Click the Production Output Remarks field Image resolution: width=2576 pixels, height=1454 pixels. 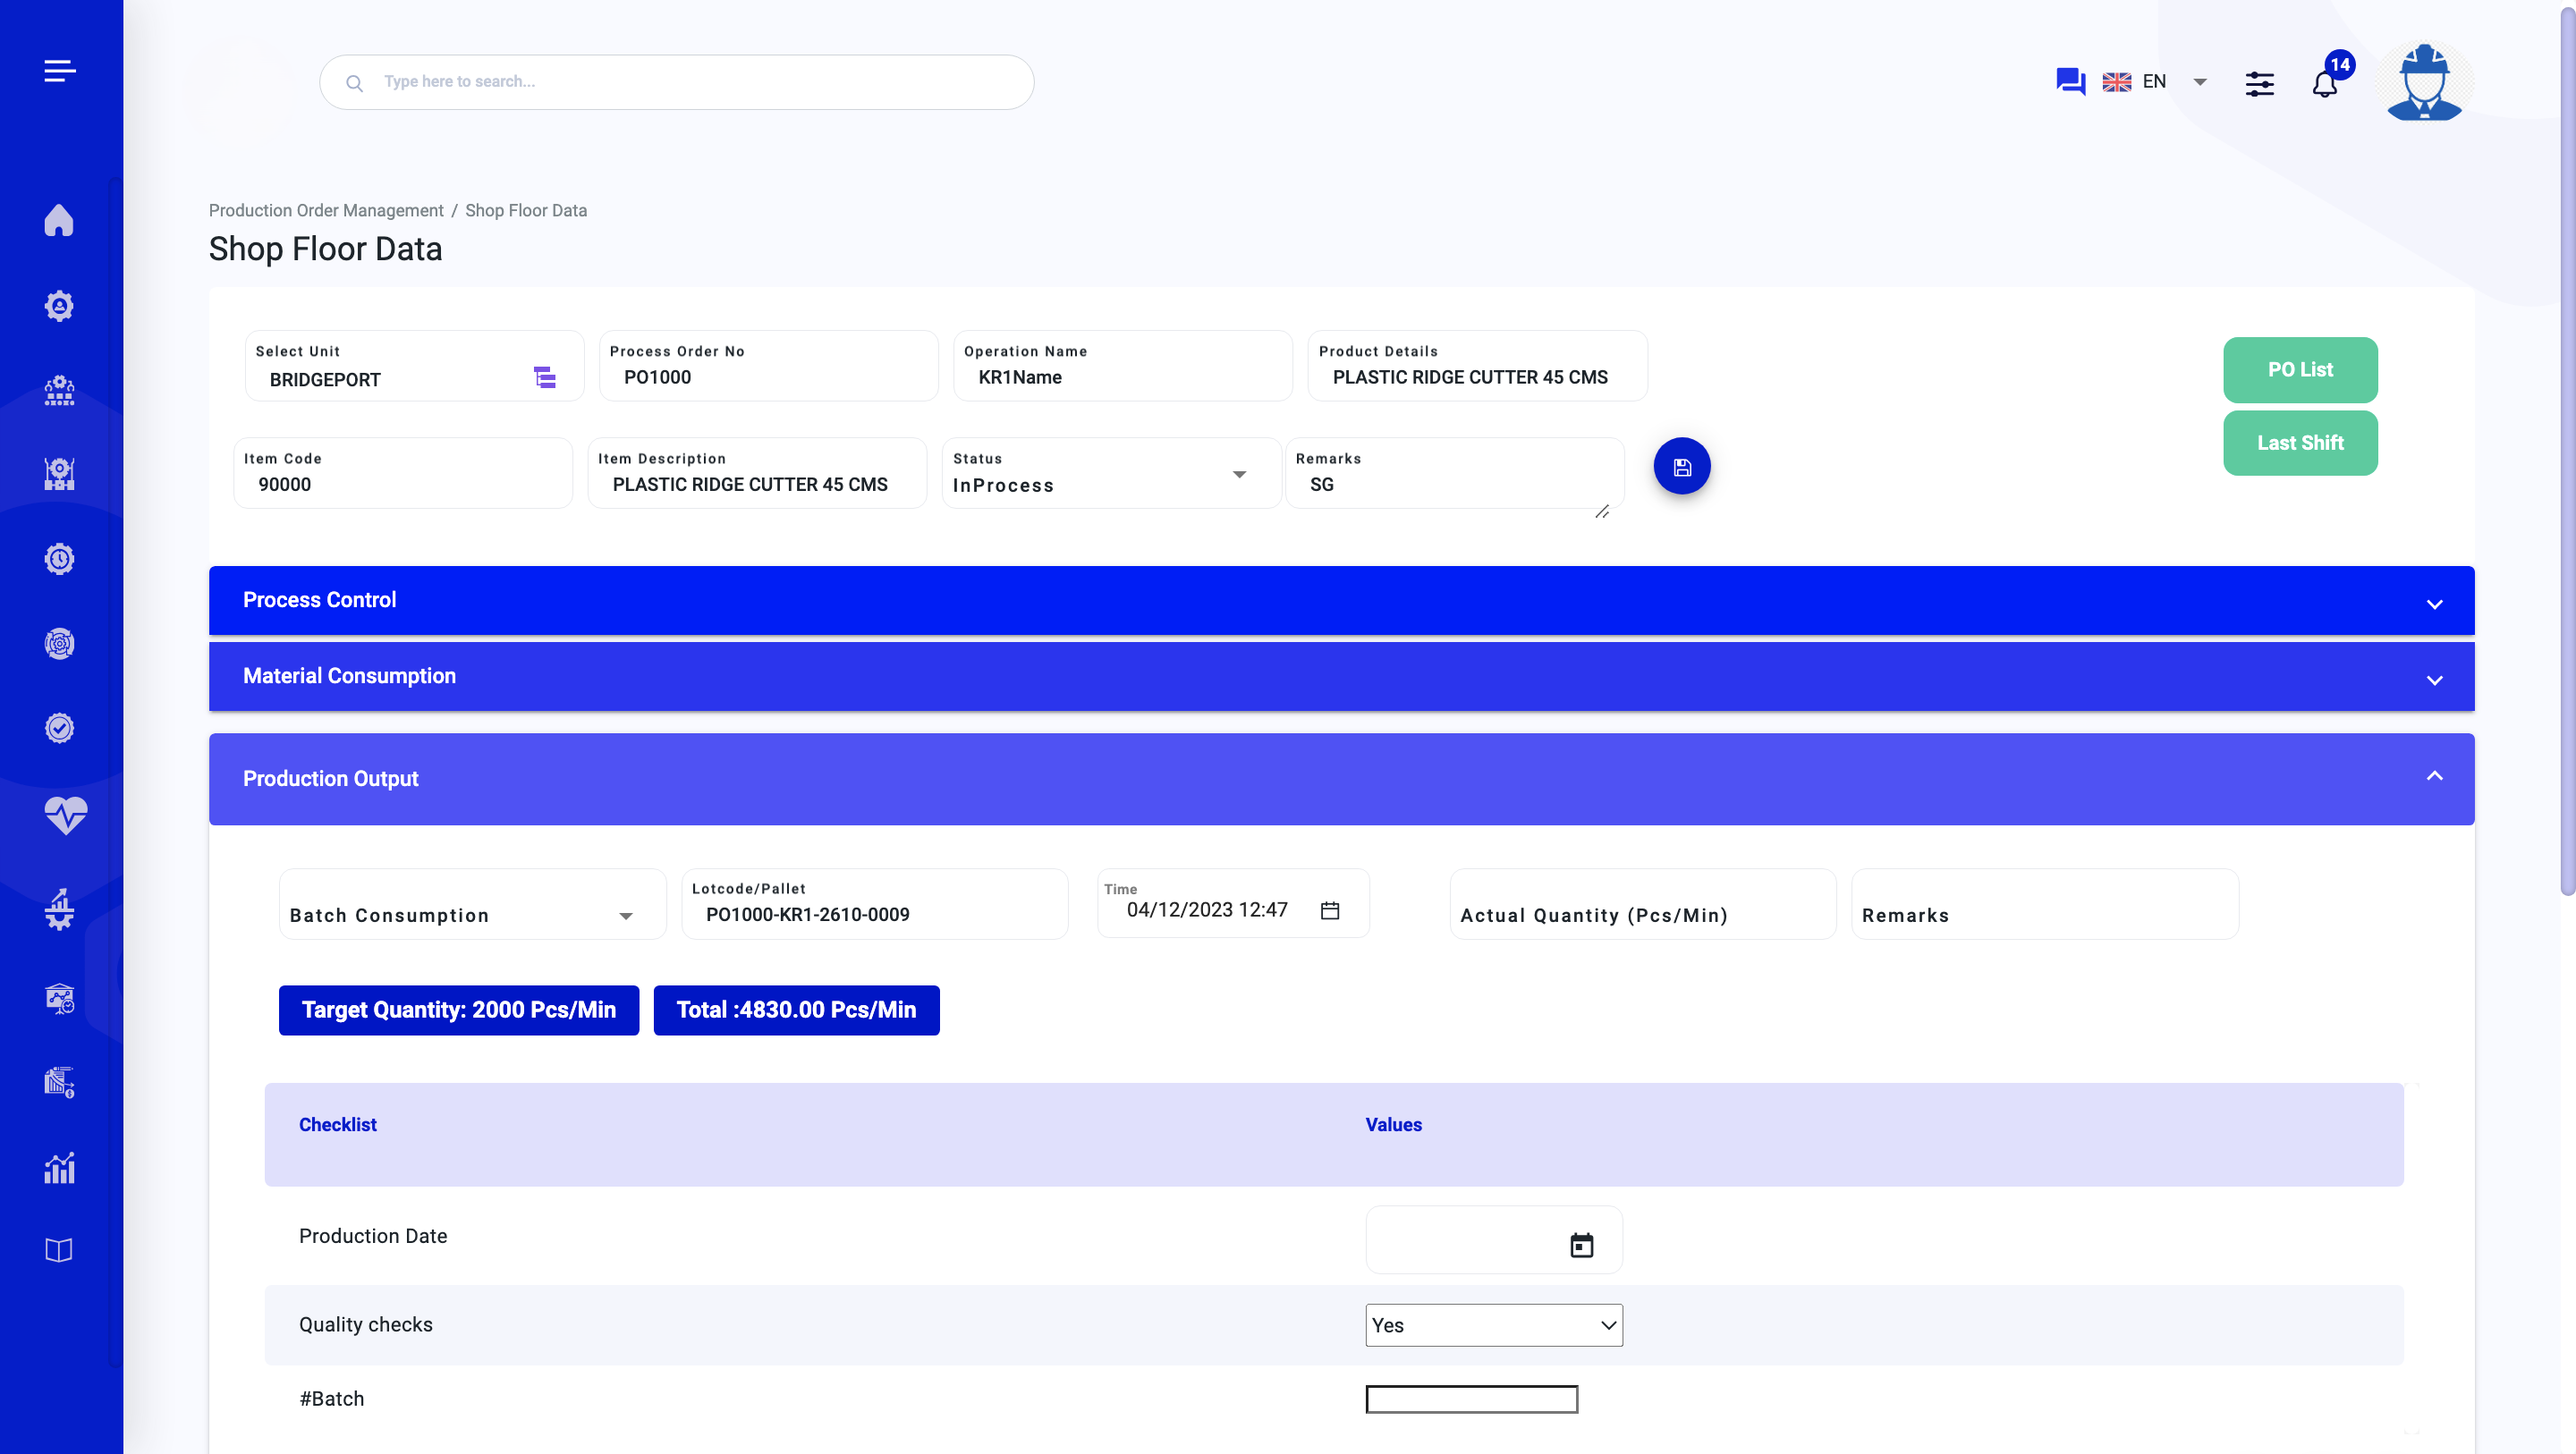click(x=2044, y=904)
